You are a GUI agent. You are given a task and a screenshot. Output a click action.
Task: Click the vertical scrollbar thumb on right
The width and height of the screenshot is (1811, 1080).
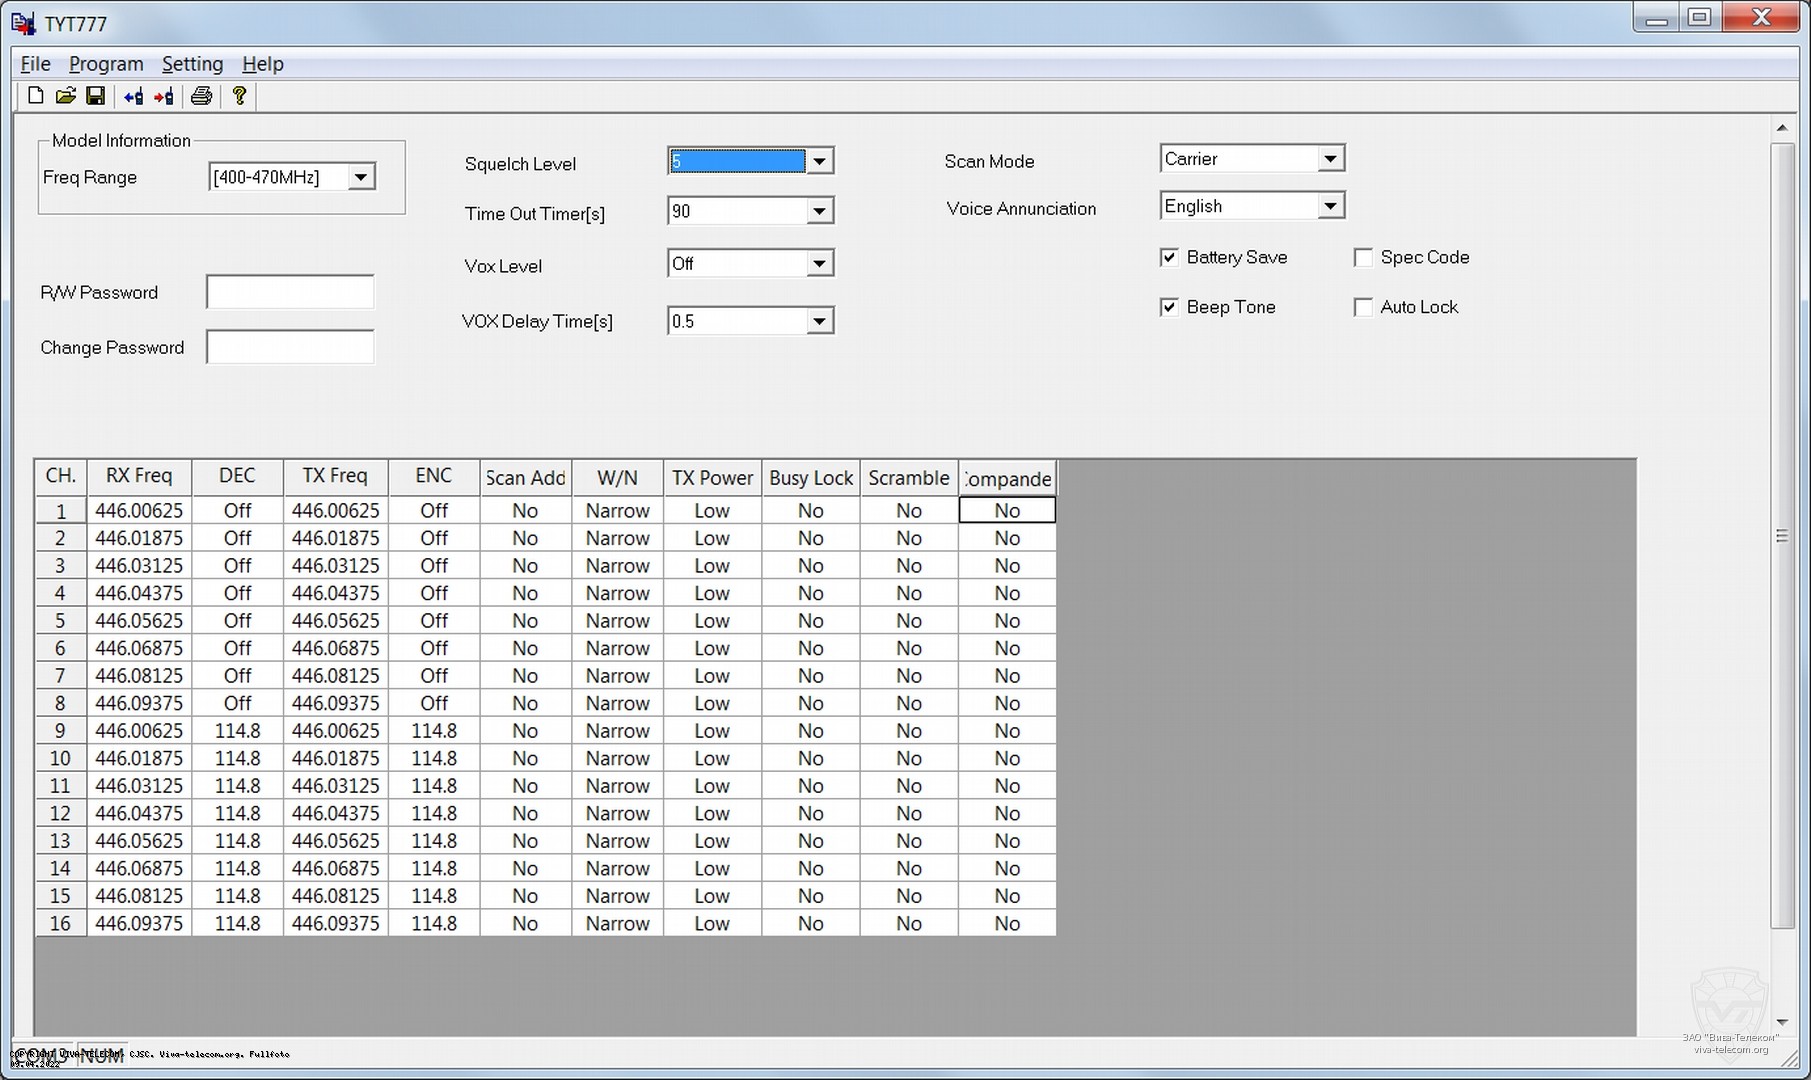[x=1782, y=536]
